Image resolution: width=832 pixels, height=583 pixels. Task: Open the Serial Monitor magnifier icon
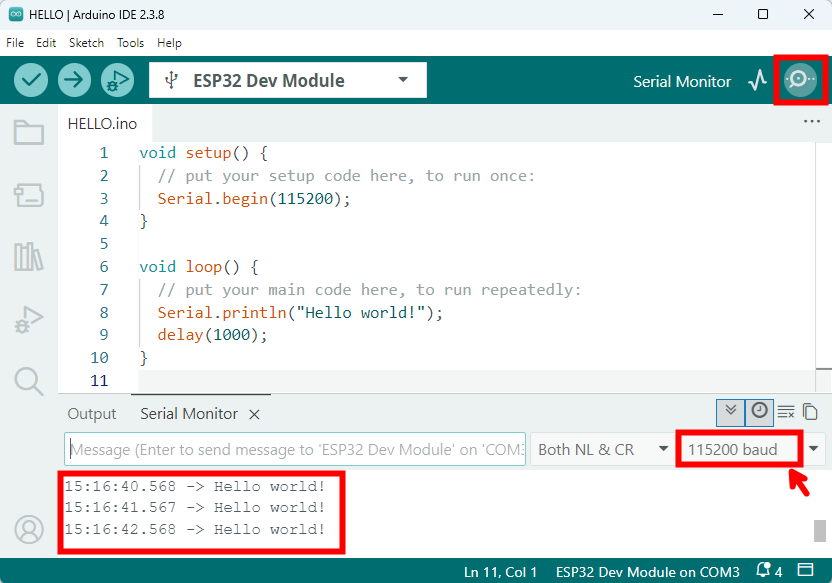(800, 80)
